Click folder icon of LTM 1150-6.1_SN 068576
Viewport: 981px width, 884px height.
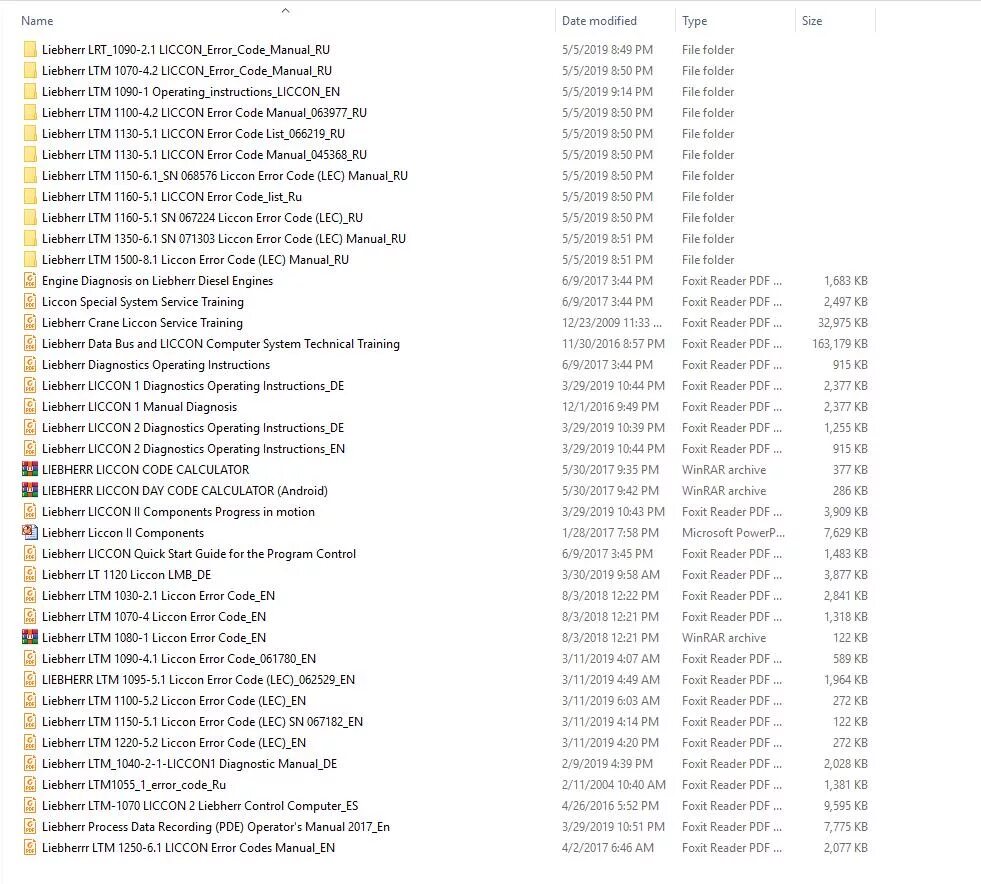tap(29, 176)
